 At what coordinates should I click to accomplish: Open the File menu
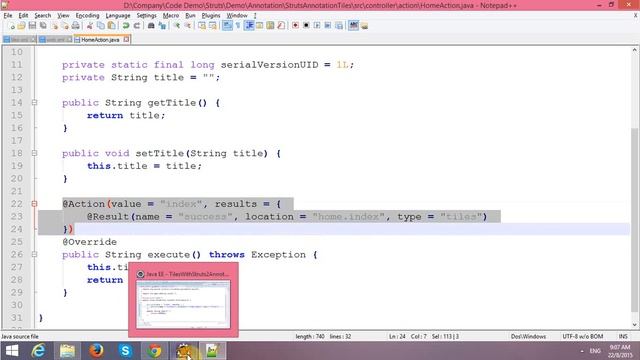(x=8, y=16)
